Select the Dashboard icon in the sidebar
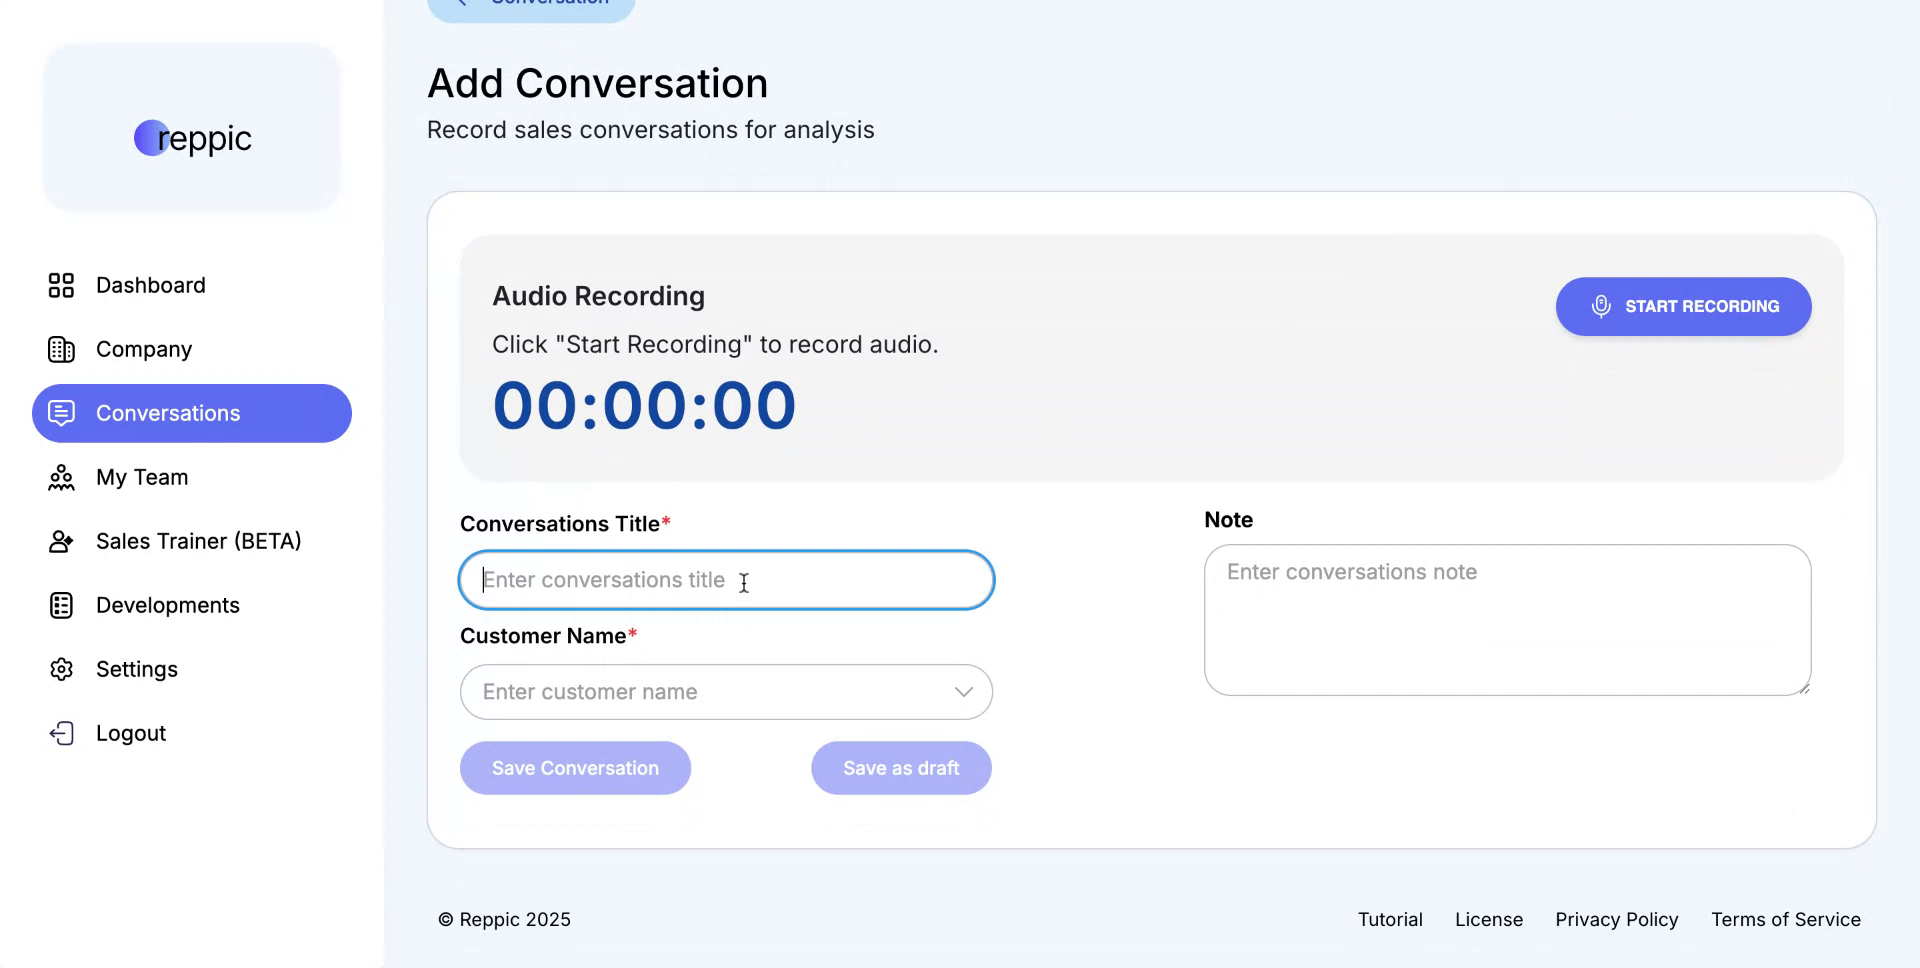Viewport: 1920px width, 968px height. tap(61, 285)
